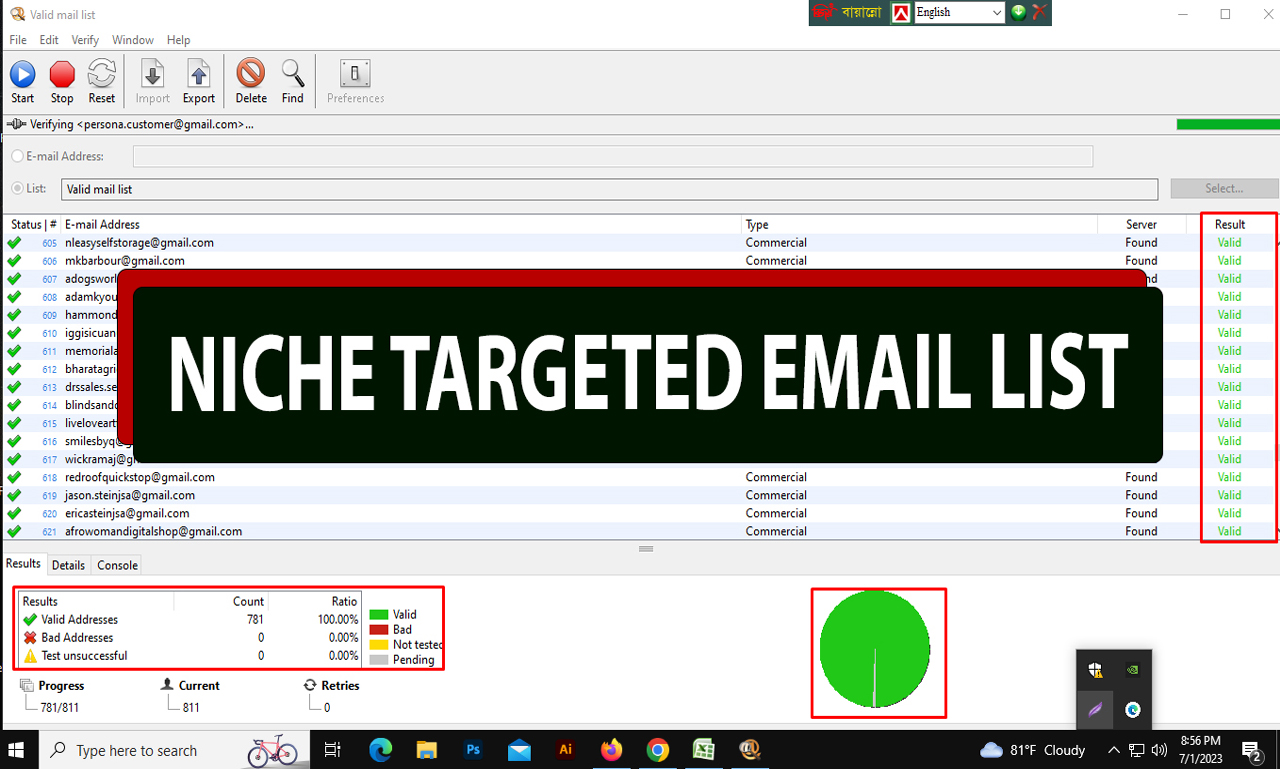Launch Photoshop from the taskbar

tap(473, 749)
